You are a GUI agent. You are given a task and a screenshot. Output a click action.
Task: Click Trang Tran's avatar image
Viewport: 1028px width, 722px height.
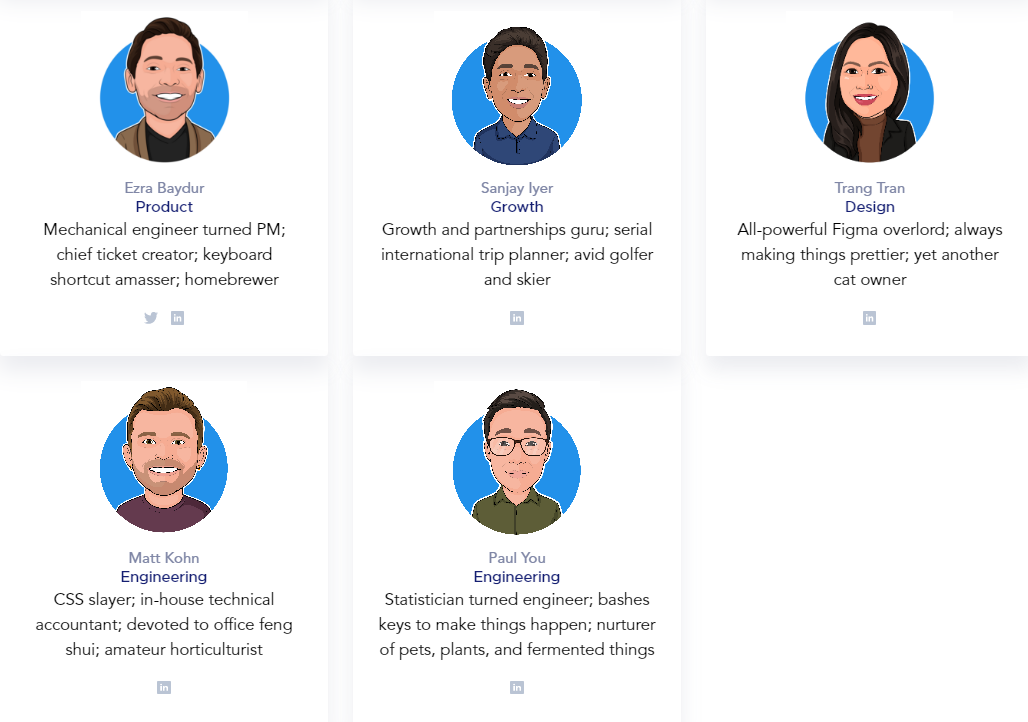pyautogui.click(x=869, y=95)
